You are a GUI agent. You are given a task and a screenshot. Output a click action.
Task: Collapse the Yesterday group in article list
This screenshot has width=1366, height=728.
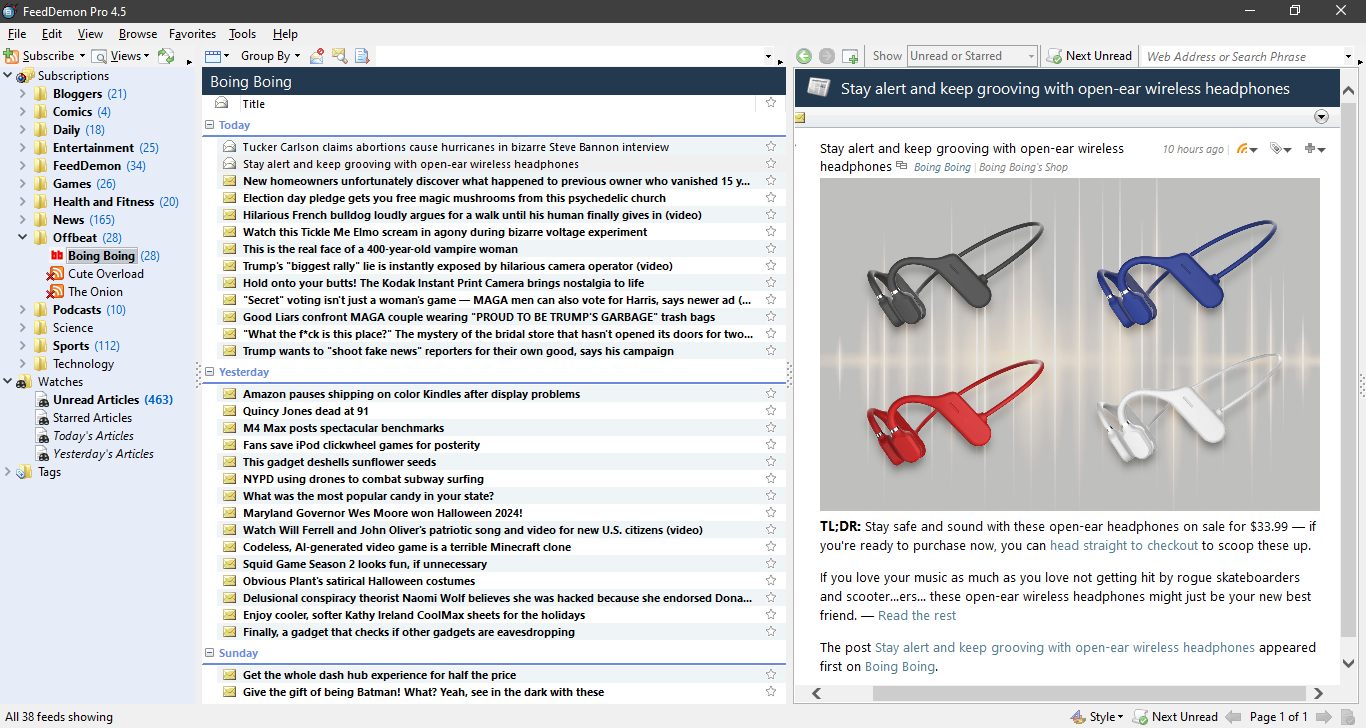pos(210,372)
